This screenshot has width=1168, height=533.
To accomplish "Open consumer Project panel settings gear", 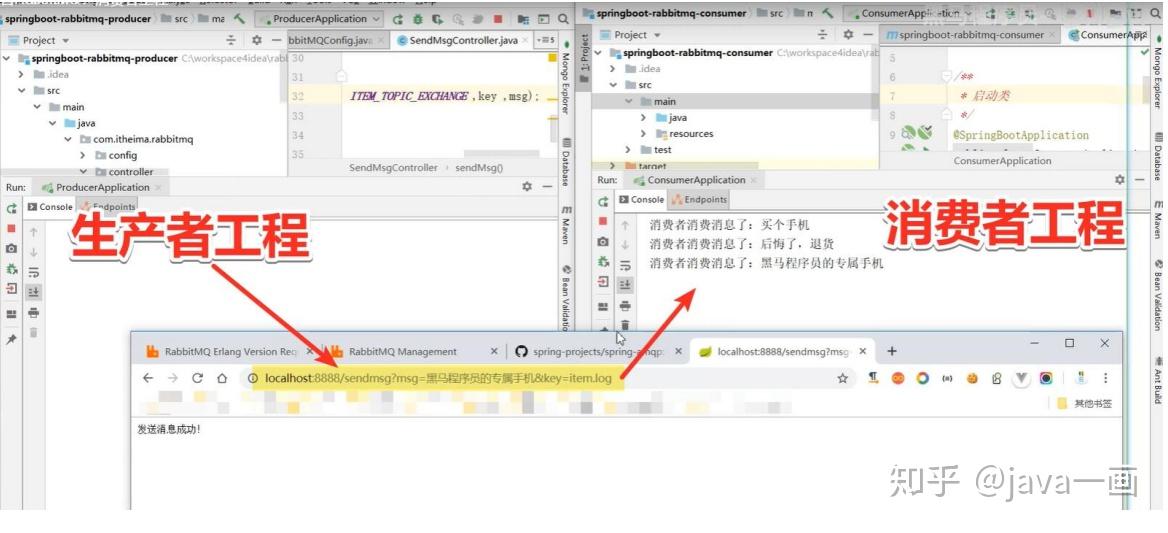I will tap(848, 34).
